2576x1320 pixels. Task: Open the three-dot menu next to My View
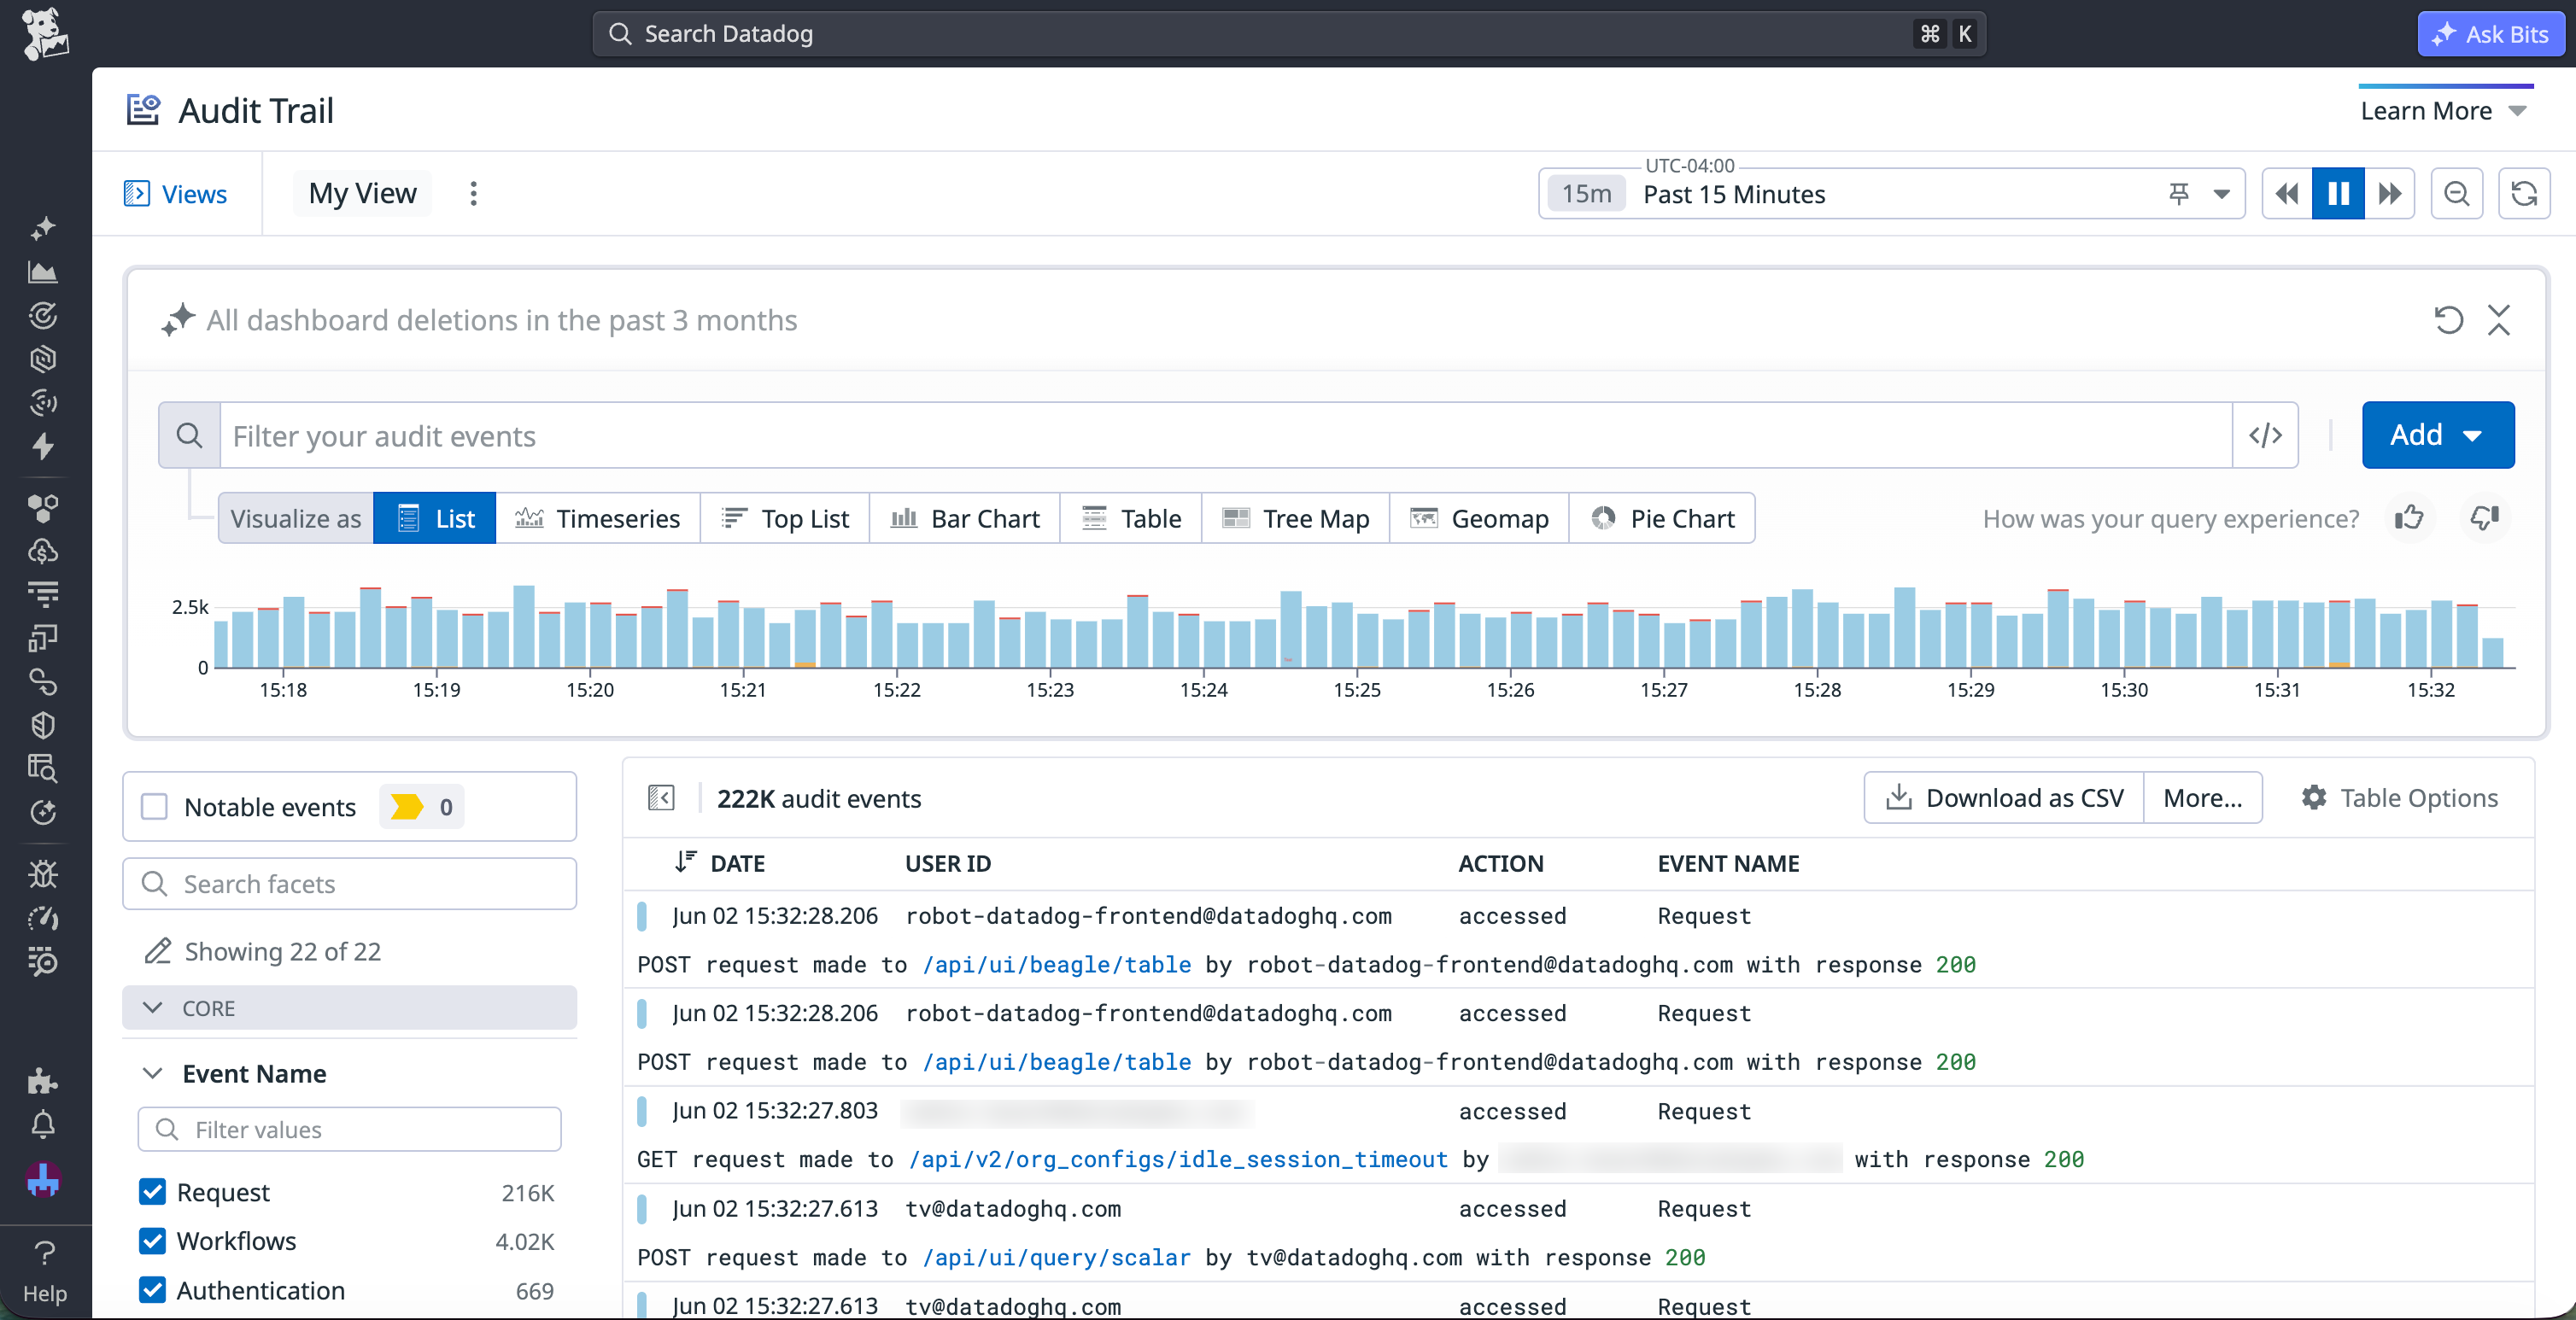(x=474, y=194)
